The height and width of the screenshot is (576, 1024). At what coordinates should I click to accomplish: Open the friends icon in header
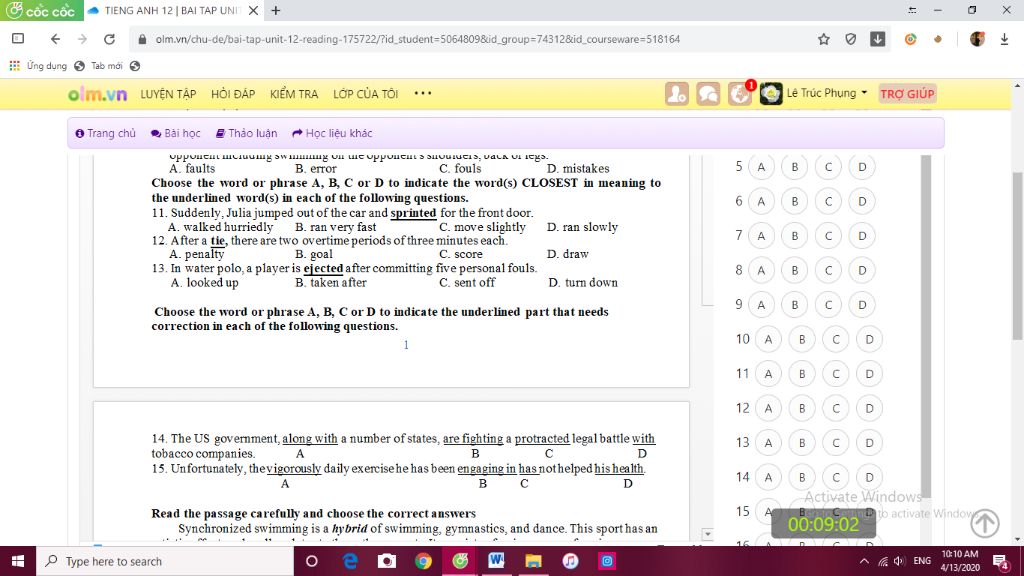coord(677,94)
